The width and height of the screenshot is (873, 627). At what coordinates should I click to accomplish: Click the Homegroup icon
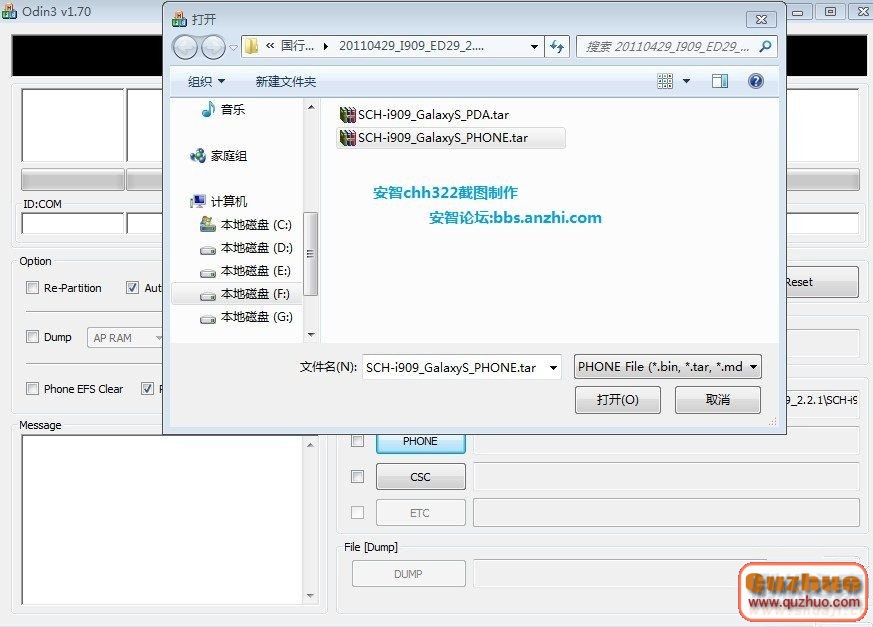pos(198,156)
